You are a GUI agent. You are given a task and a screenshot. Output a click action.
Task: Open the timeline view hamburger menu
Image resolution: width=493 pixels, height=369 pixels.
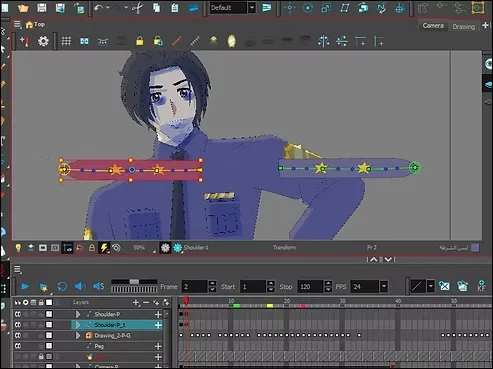(x=17, y=269)
